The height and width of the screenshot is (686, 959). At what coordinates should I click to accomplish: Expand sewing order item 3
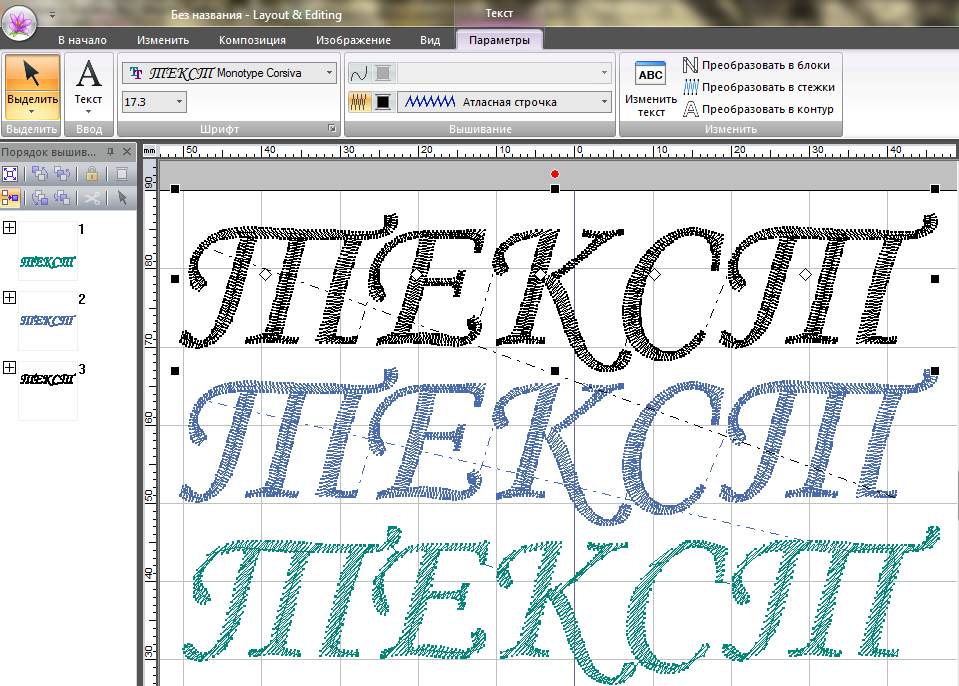(x=9, y=367)
